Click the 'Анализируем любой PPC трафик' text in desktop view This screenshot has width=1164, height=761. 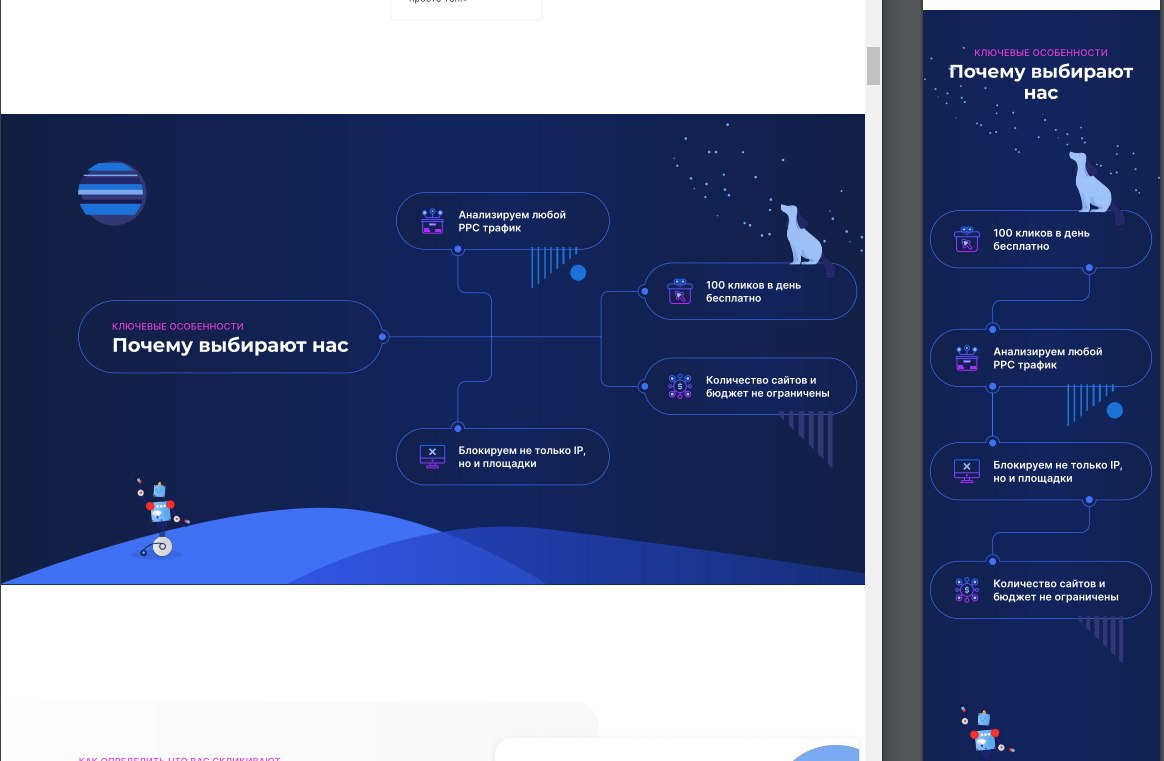click(x=511, y=221)
